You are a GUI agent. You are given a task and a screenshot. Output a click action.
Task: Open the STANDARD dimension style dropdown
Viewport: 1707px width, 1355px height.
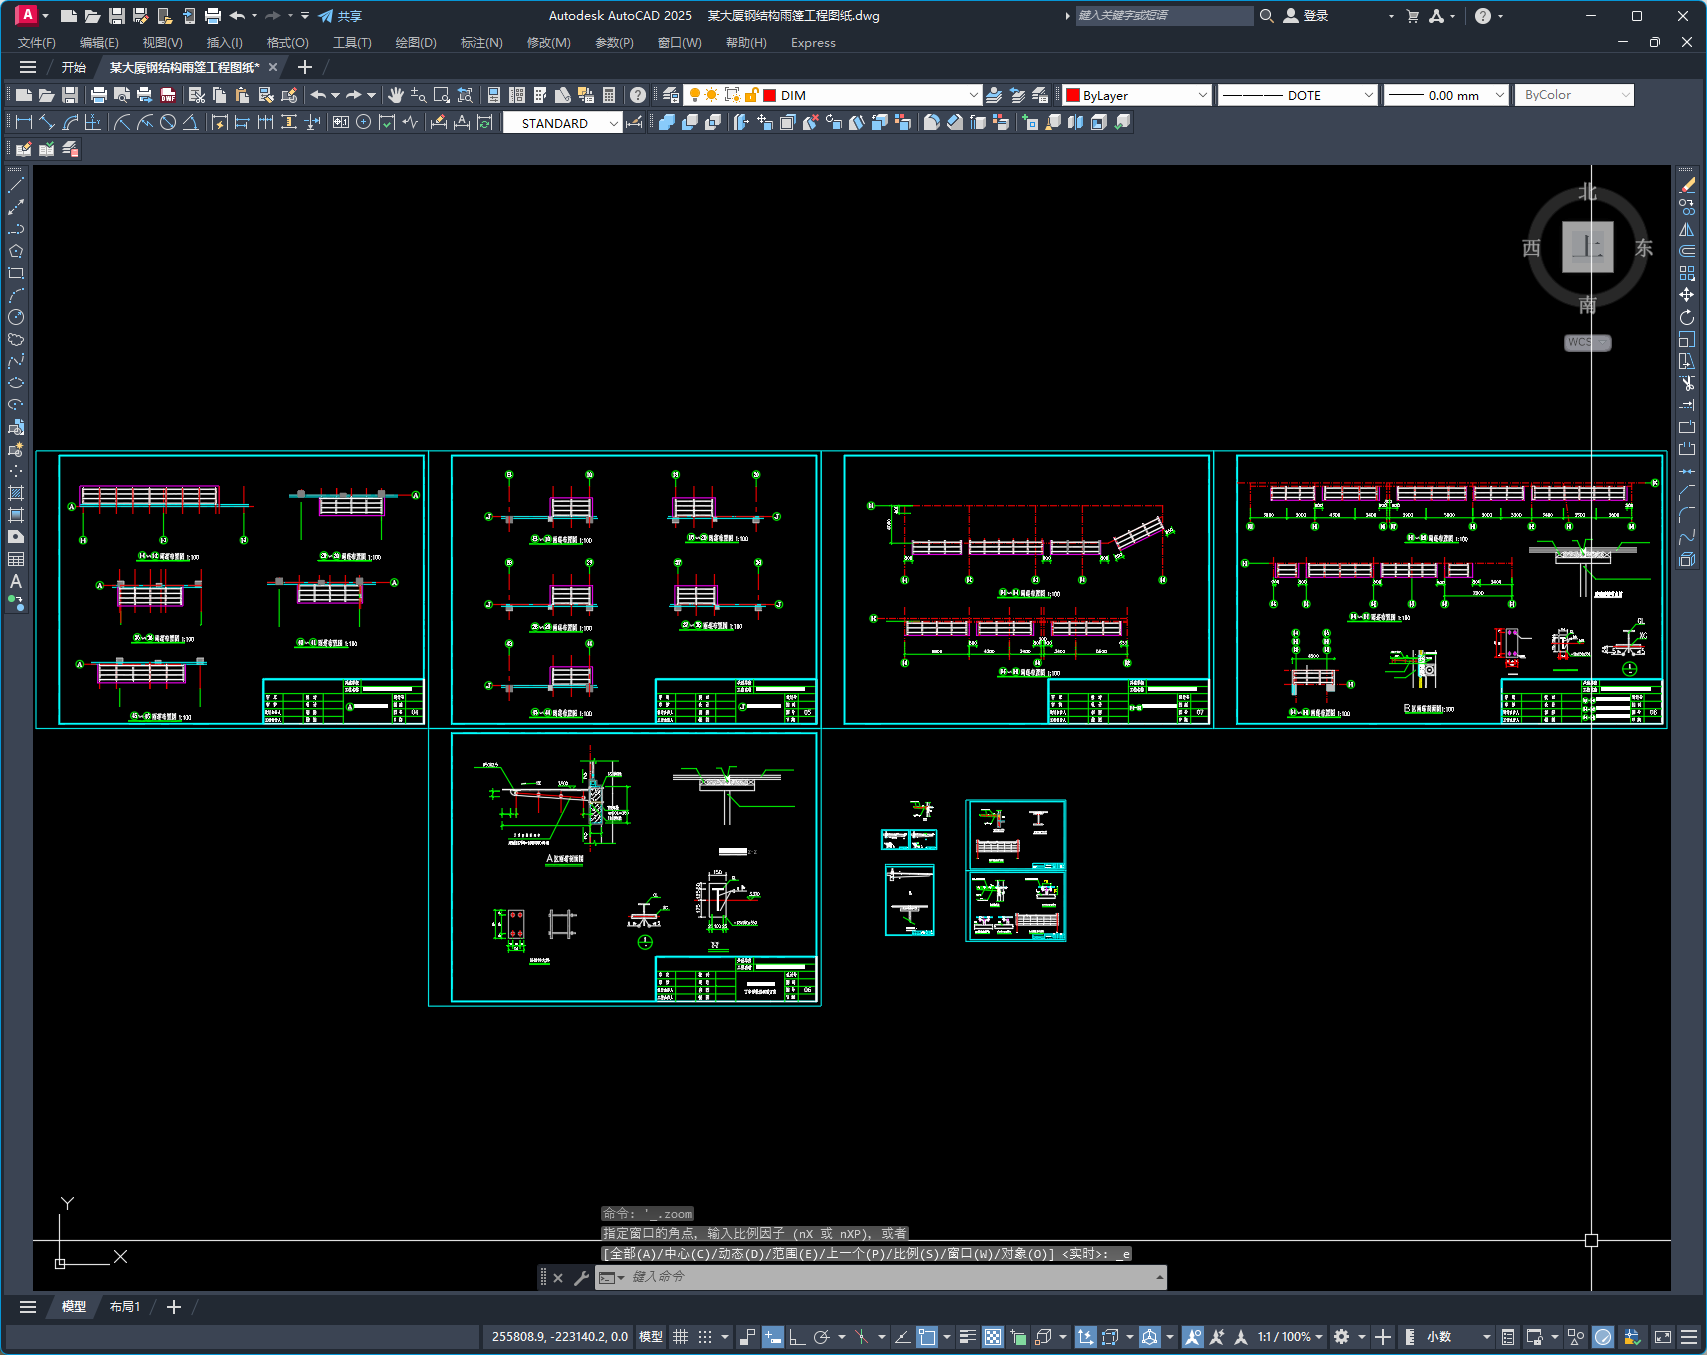613,123
